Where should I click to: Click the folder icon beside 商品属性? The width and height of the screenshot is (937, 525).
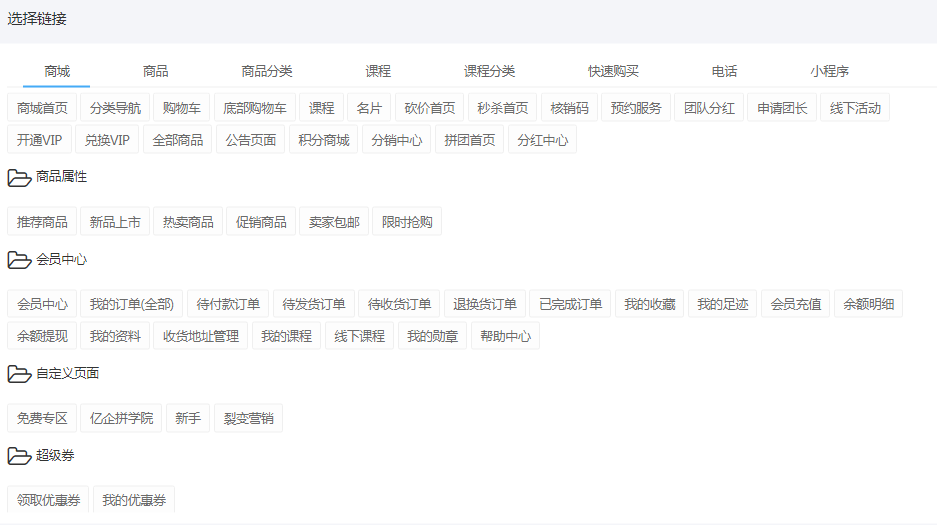coord(19,177)
